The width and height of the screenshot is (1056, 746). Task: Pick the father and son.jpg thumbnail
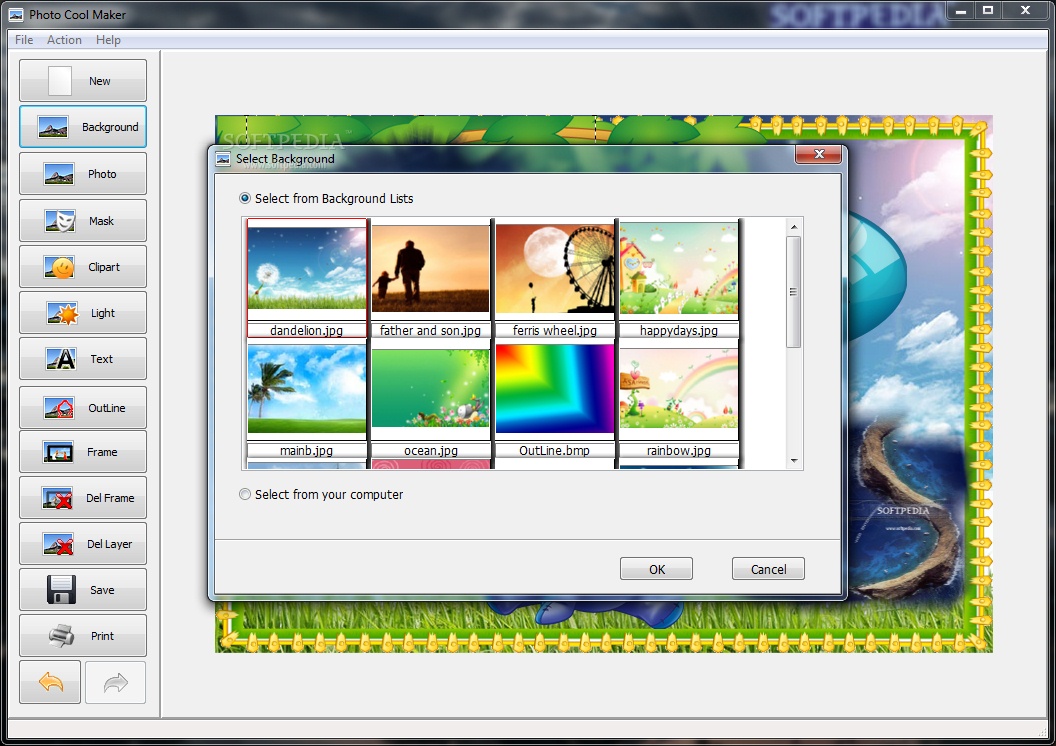[x=430, y=268]
